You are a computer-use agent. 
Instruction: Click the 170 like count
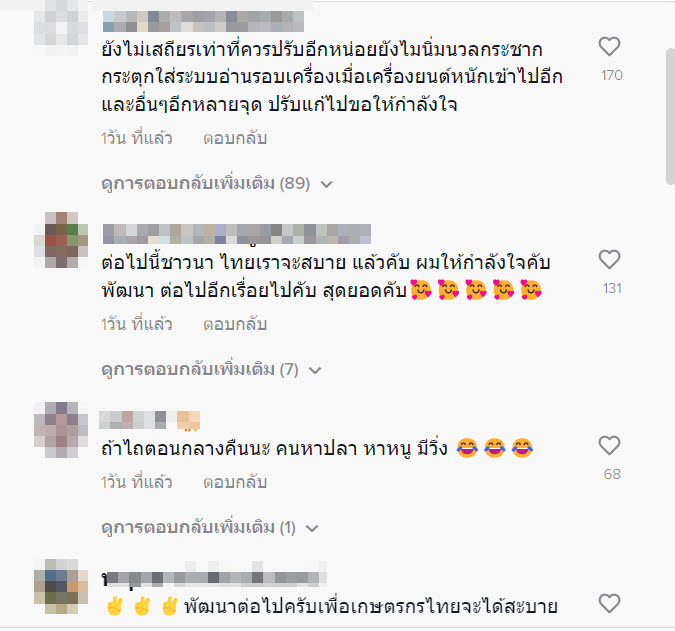click(612, 75)
